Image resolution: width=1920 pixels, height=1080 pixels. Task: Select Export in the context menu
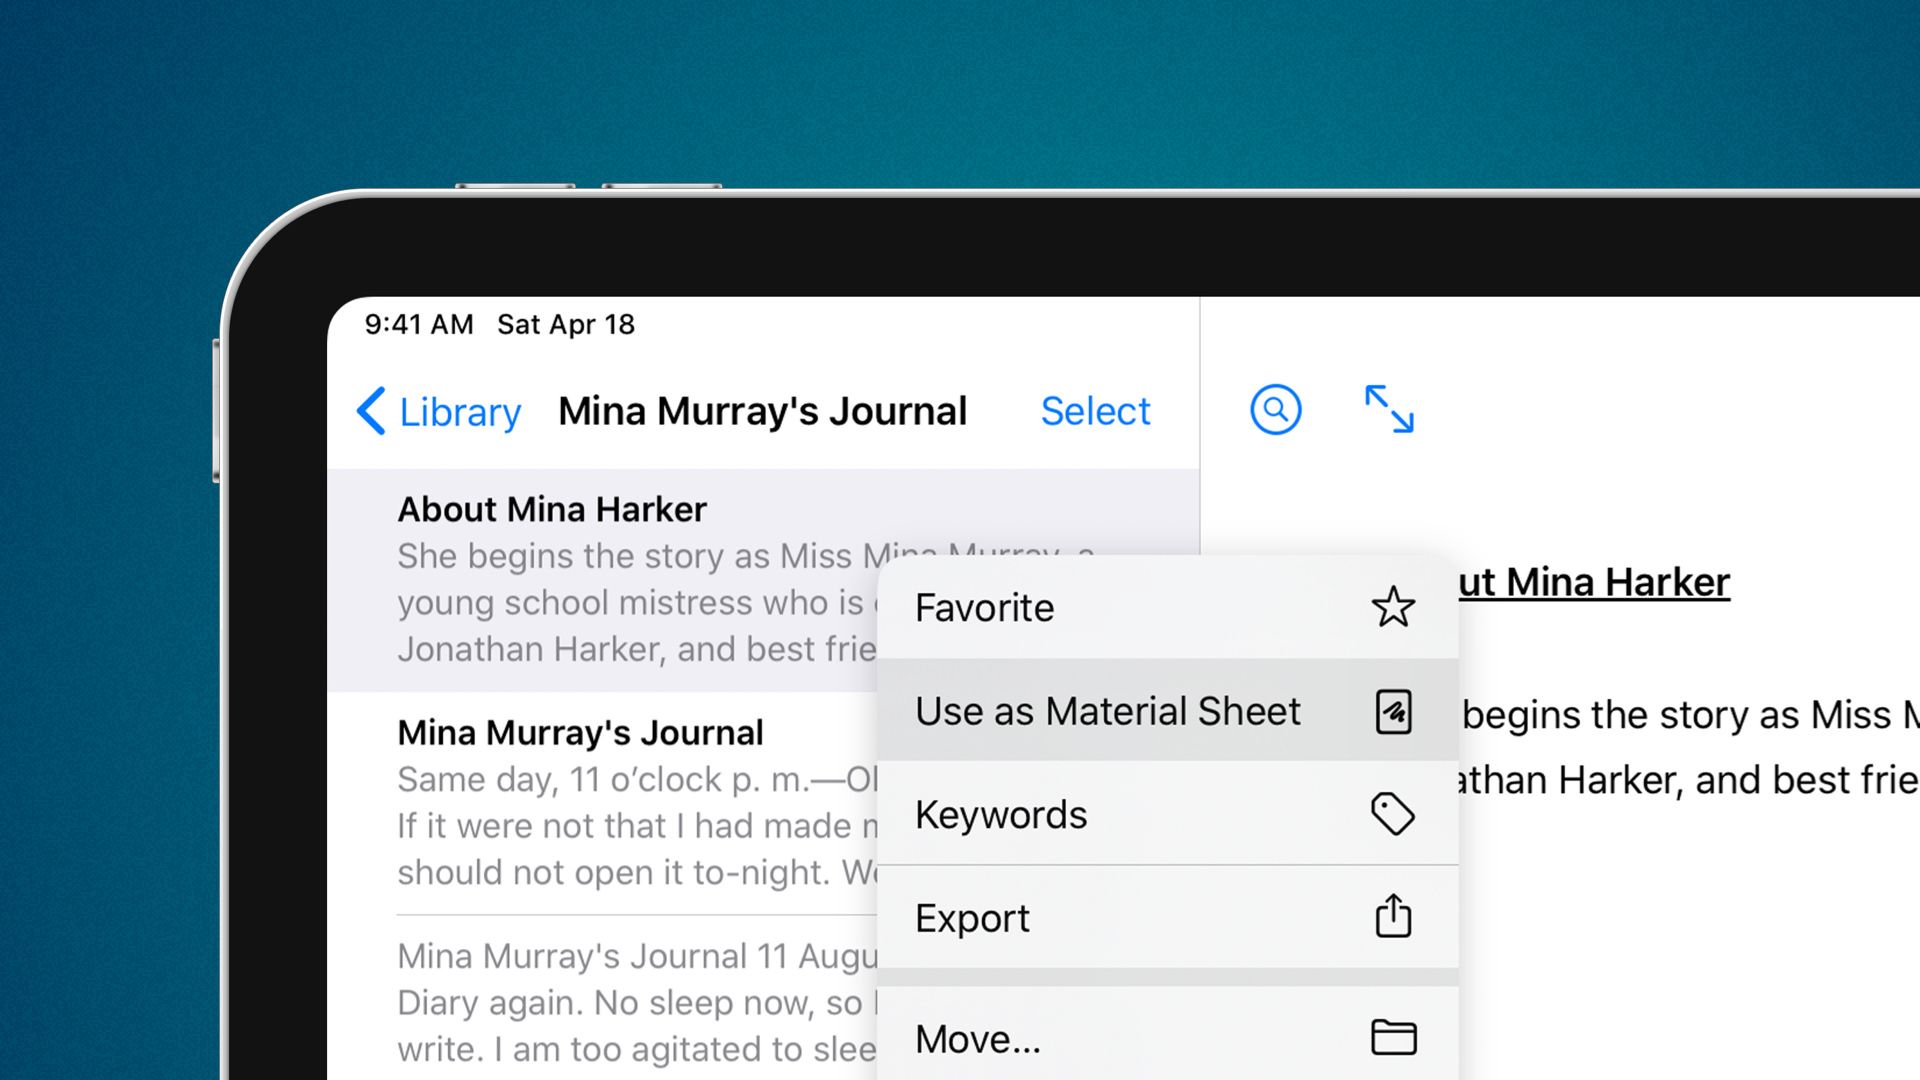coord(971,917)
